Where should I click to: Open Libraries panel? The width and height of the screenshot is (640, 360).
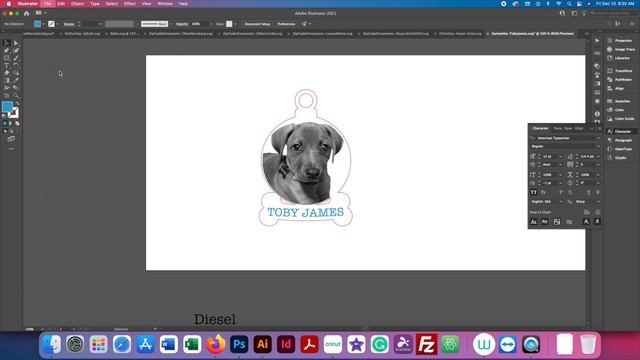pyautogui.click(x=618, y=58)
